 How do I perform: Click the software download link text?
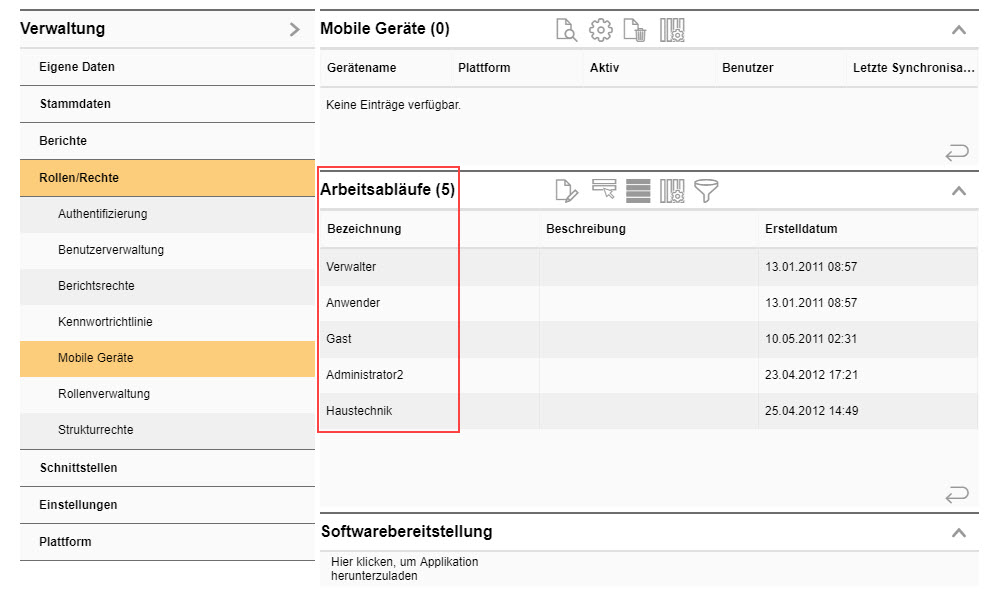(x=404, y=569)
